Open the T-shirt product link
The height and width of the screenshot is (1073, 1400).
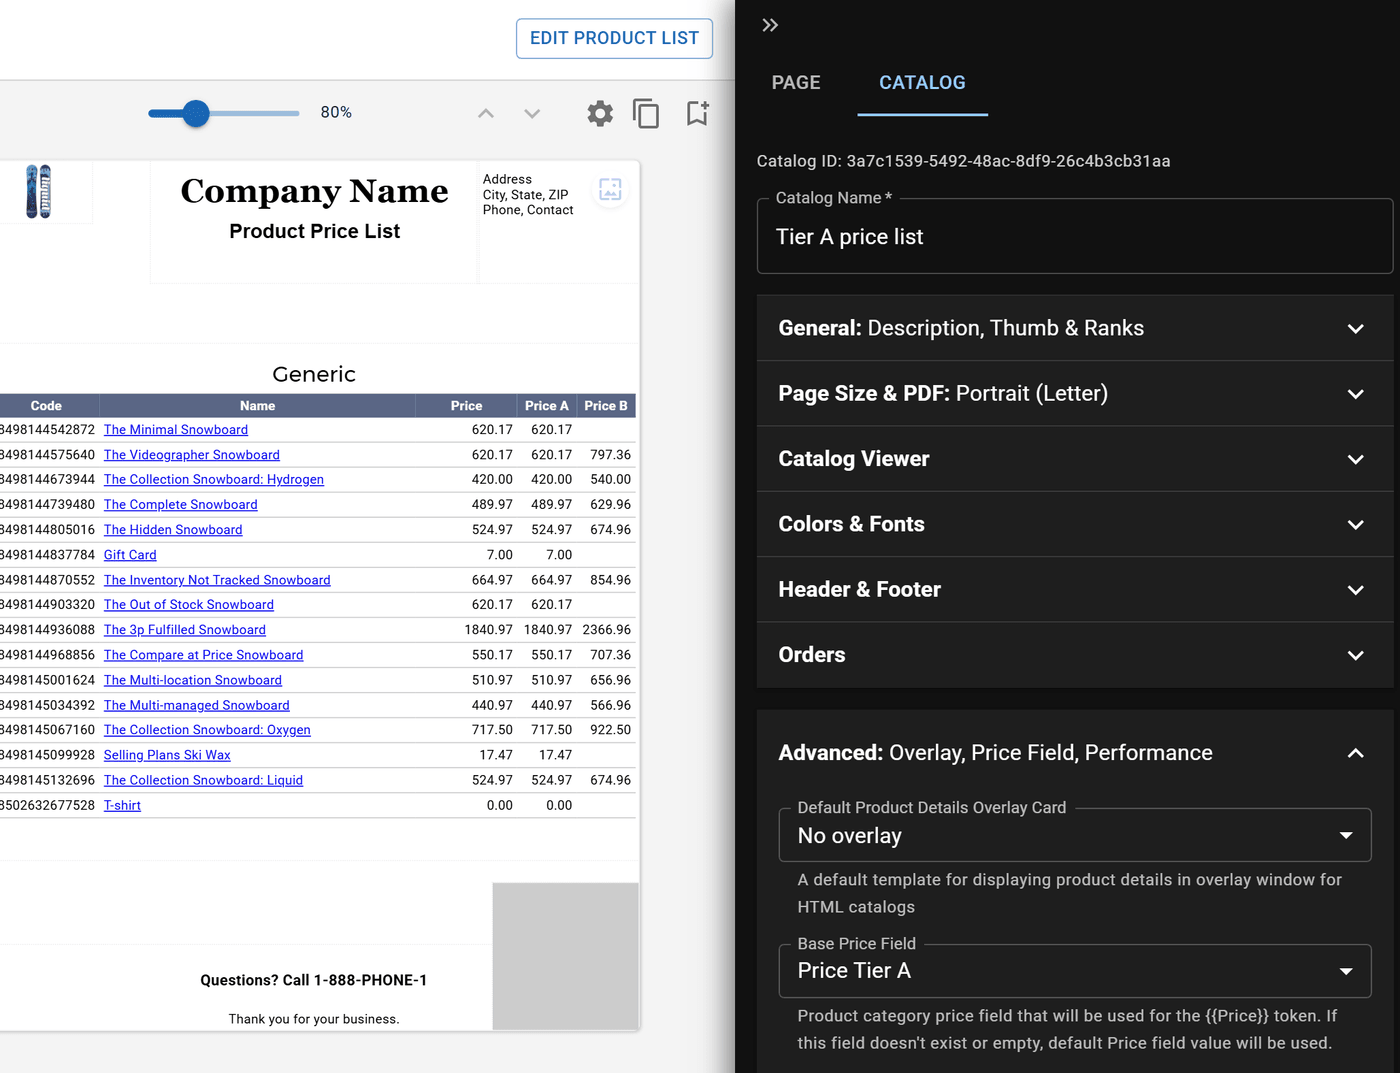coord(122,805)
